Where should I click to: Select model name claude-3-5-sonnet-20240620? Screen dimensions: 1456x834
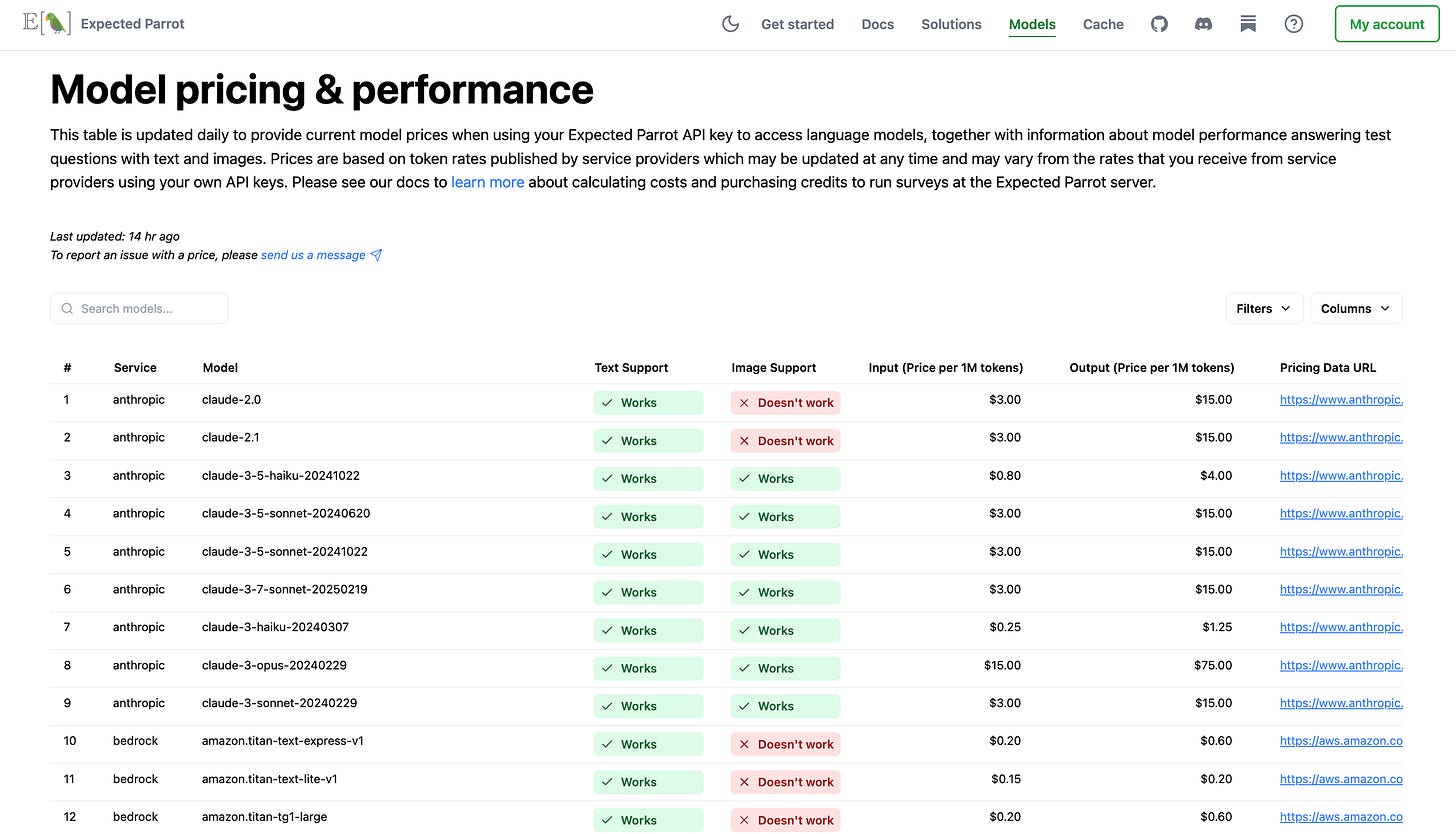tap(286, 514)
